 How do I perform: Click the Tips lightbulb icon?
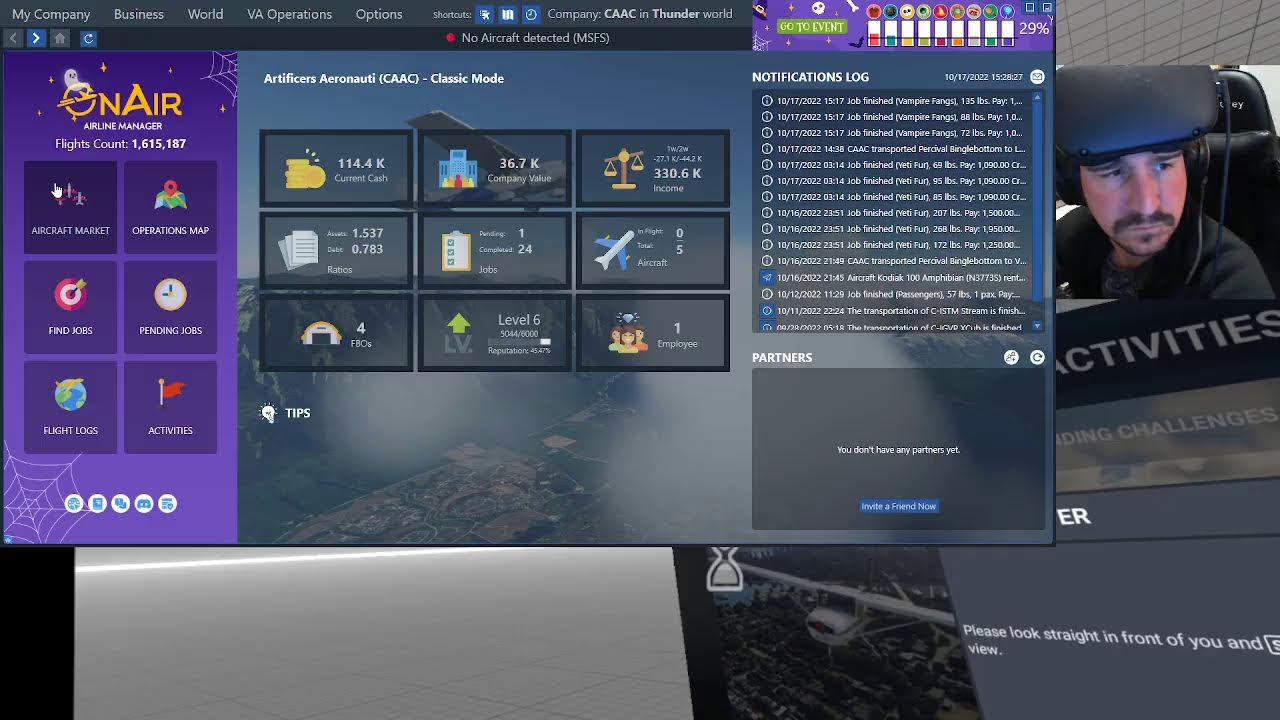(268, 413)
